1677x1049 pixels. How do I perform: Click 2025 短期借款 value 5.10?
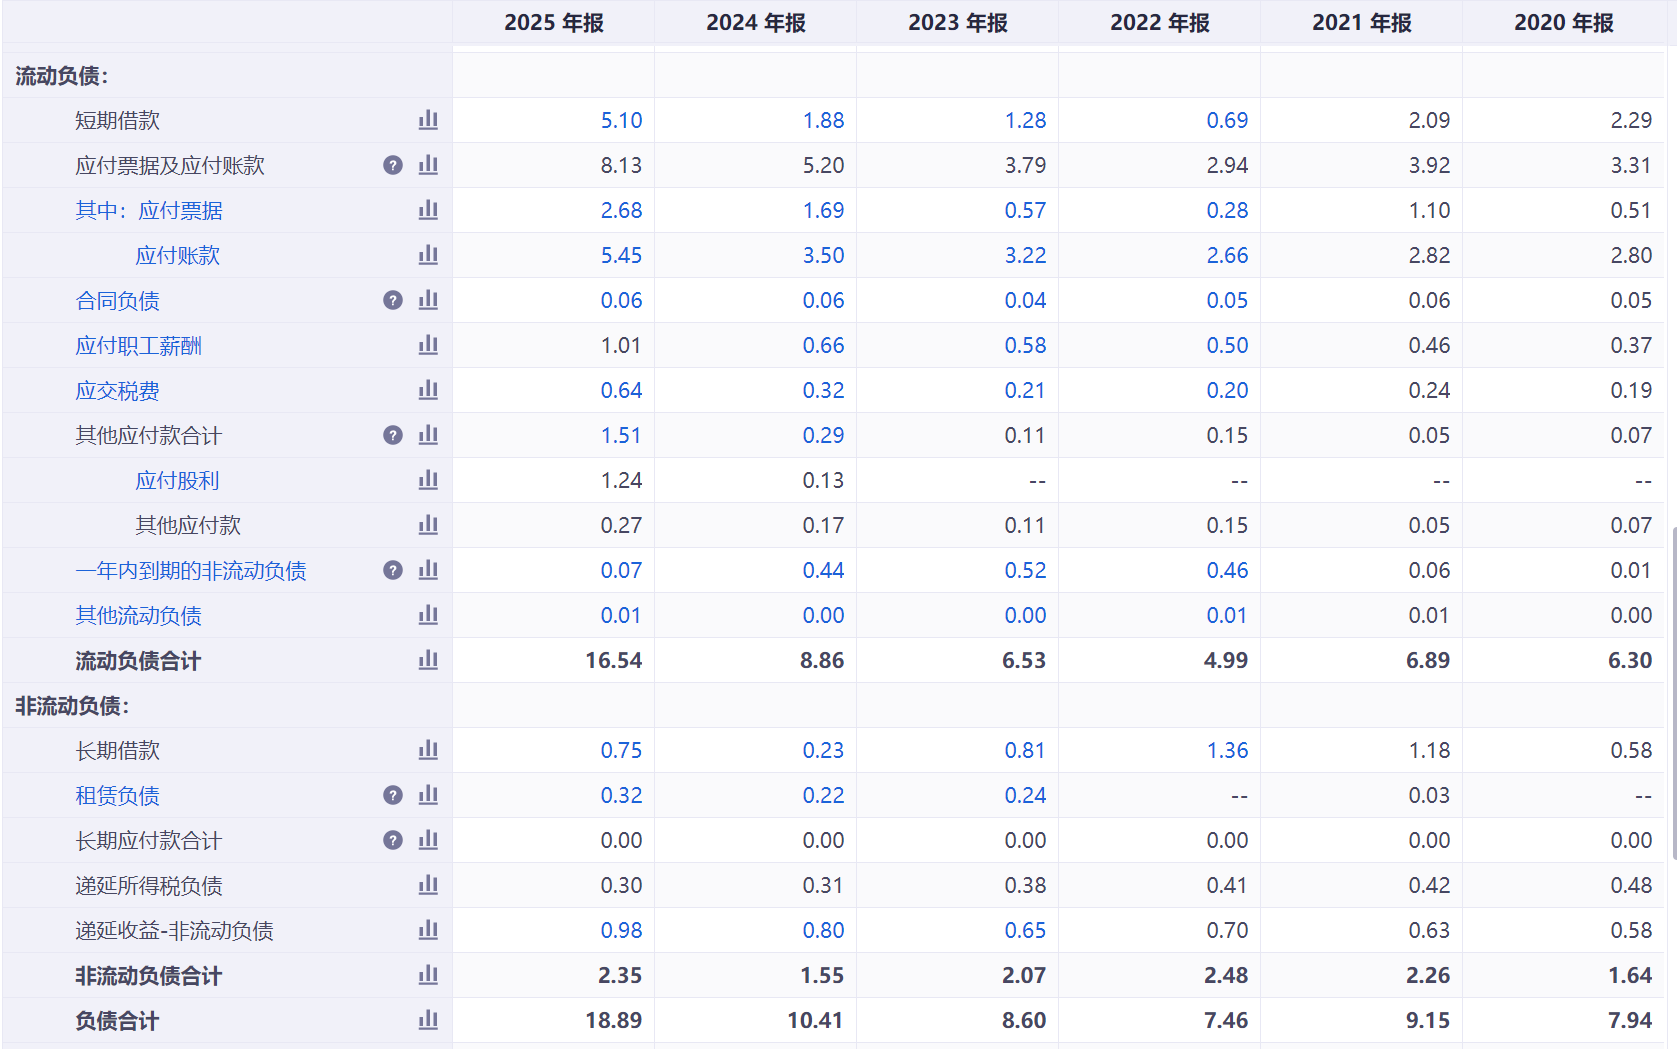(621, 121)
